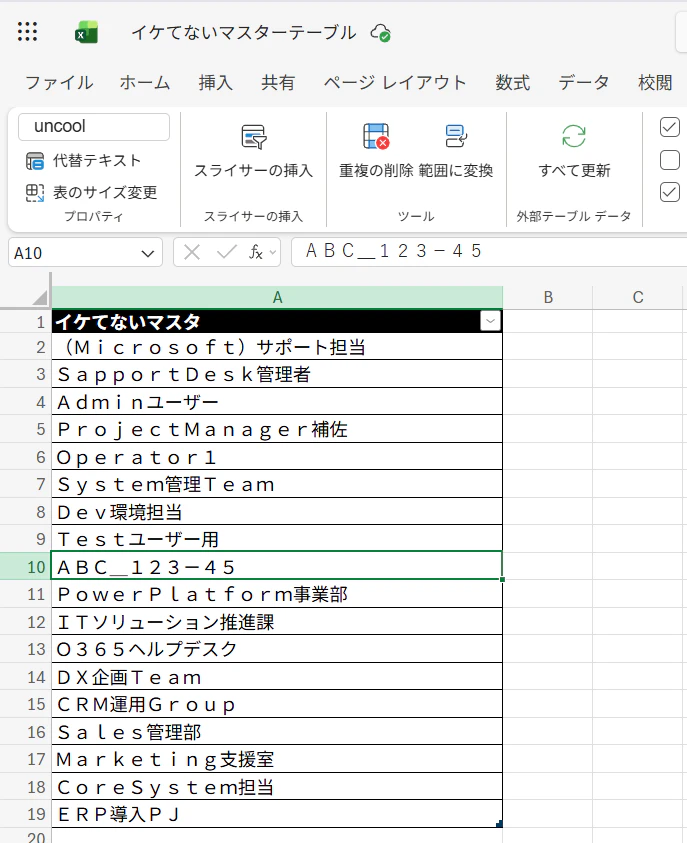The image size is (687, 843).
Task: Click the Excel logo icon
Action: tap(87, 32)
